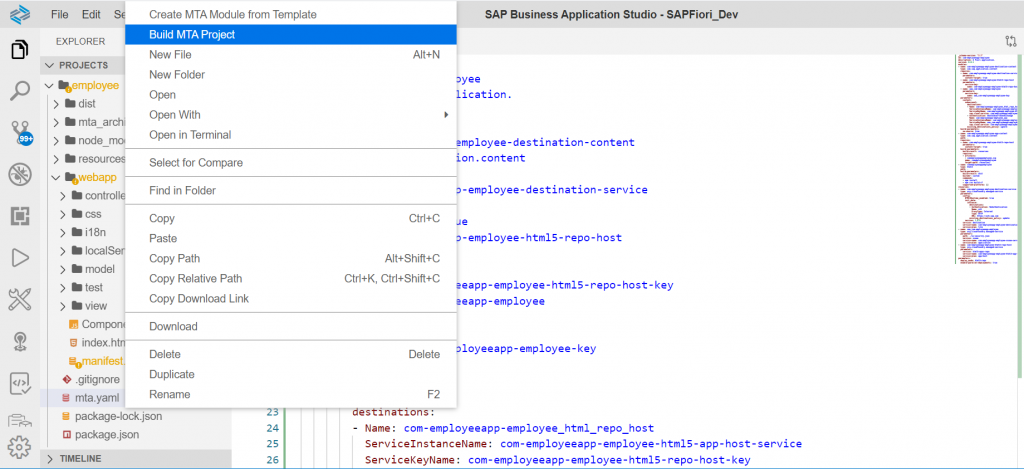Expand the node_modules folder

tap(56, 140)
